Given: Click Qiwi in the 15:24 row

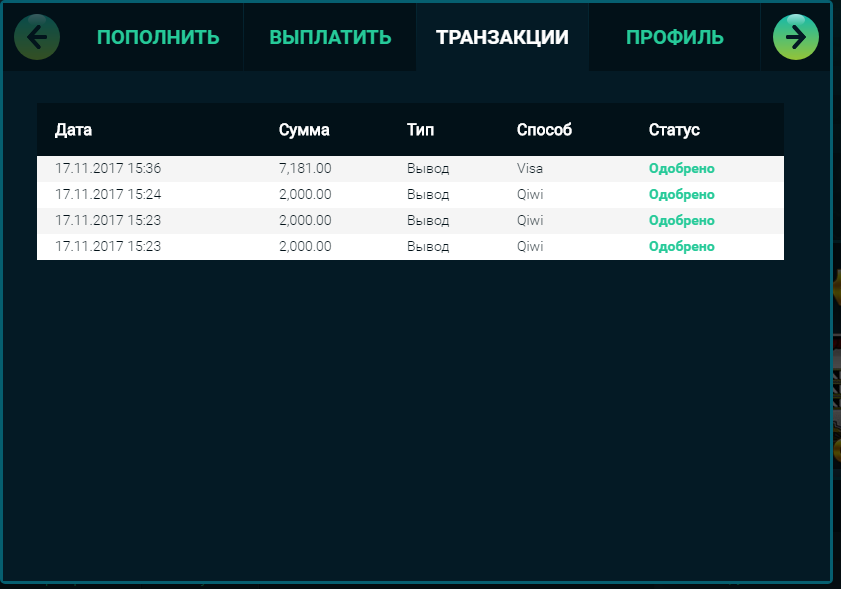Looking at the screenshot, I should coord(530,194).
